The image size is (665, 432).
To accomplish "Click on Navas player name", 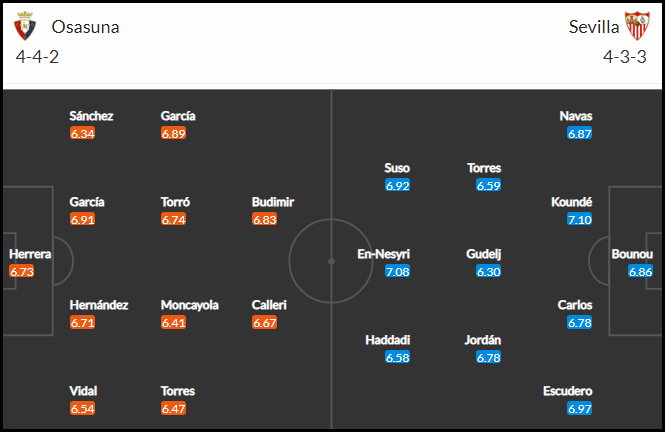I will coord(576,116).
